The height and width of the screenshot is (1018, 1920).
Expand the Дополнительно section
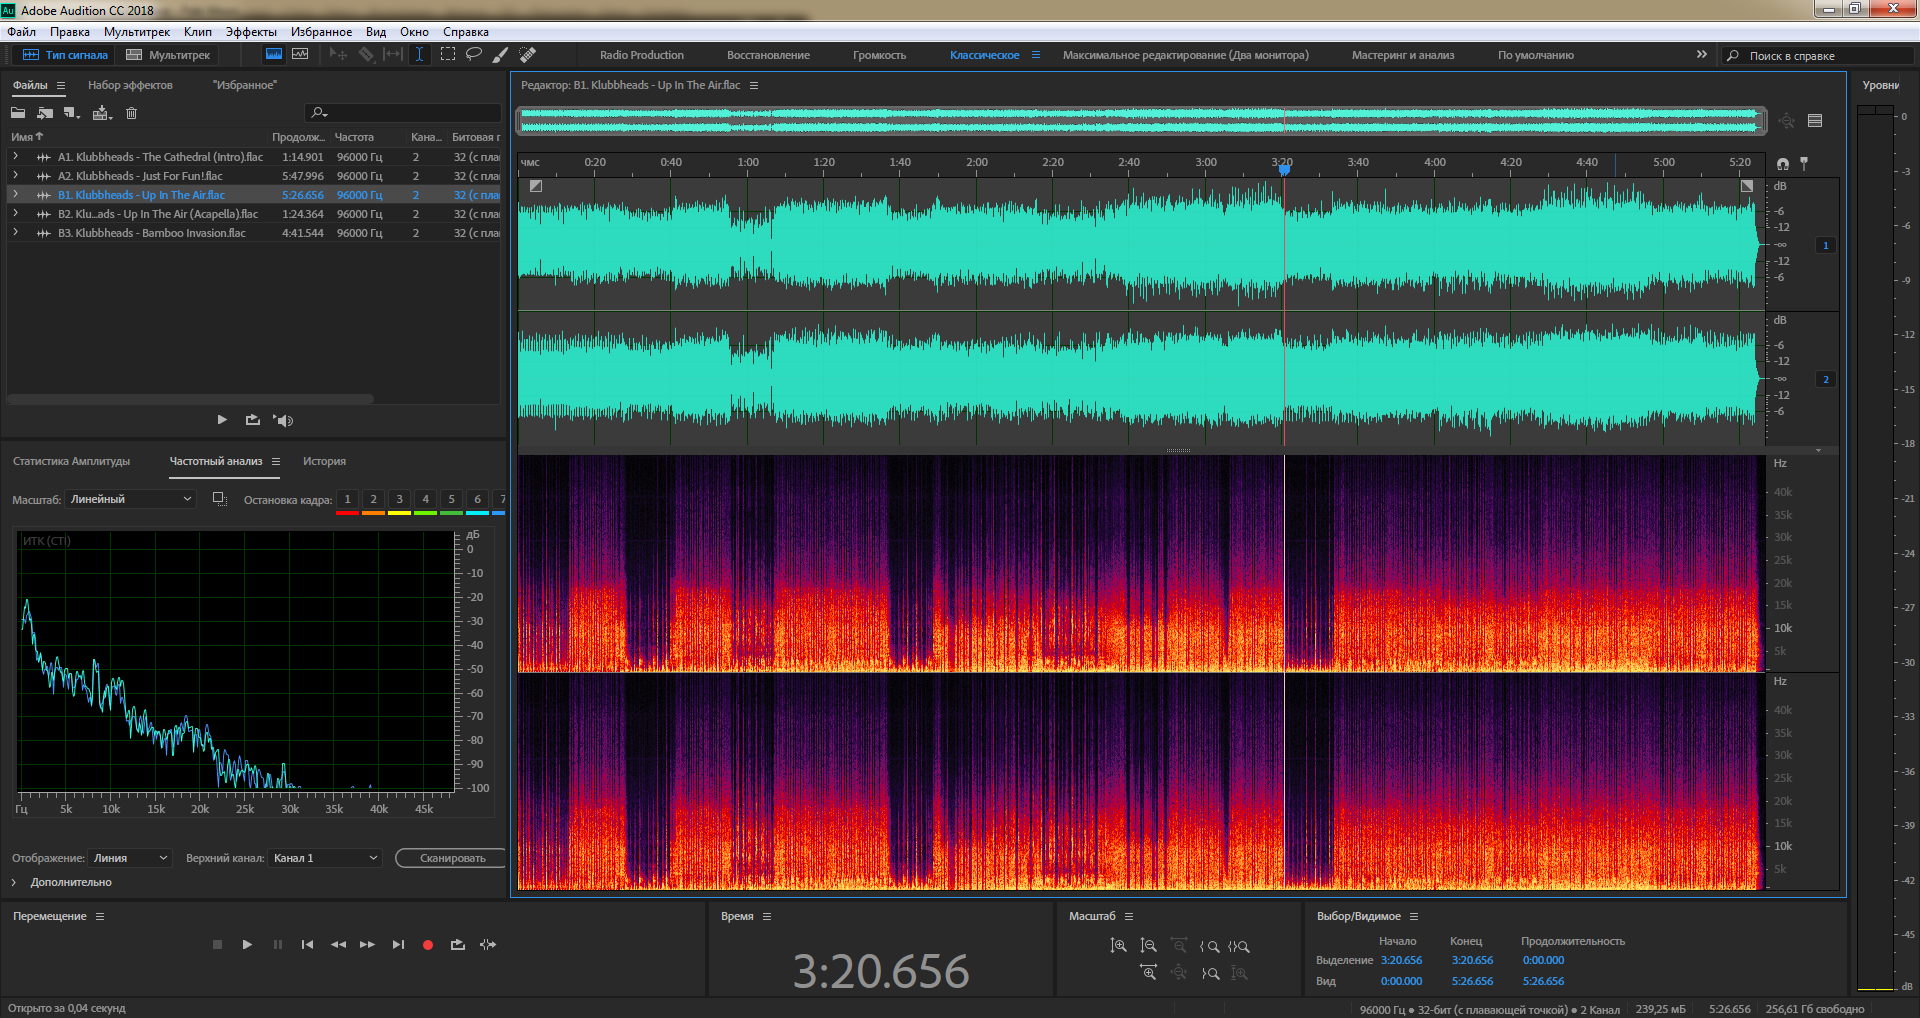(x=14, y=882)
